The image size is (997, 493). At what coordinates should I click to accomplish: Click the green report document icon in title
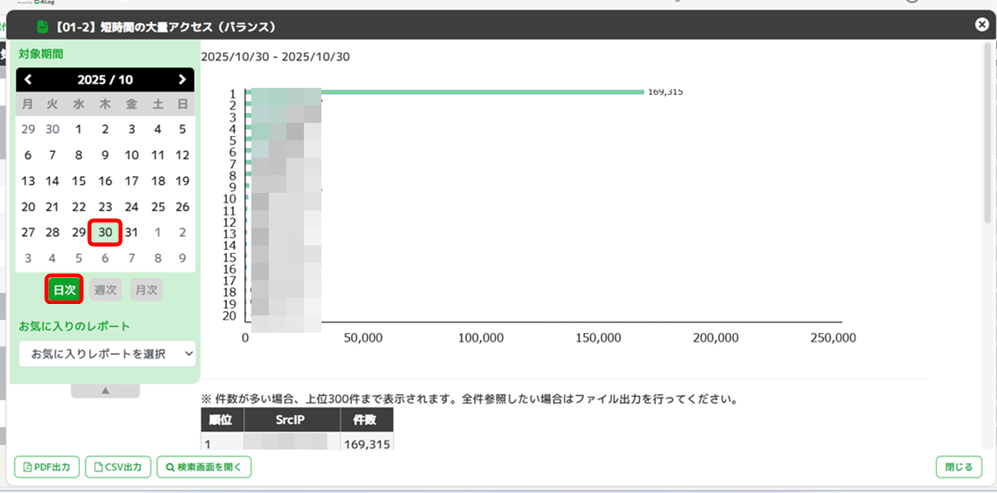43,26
